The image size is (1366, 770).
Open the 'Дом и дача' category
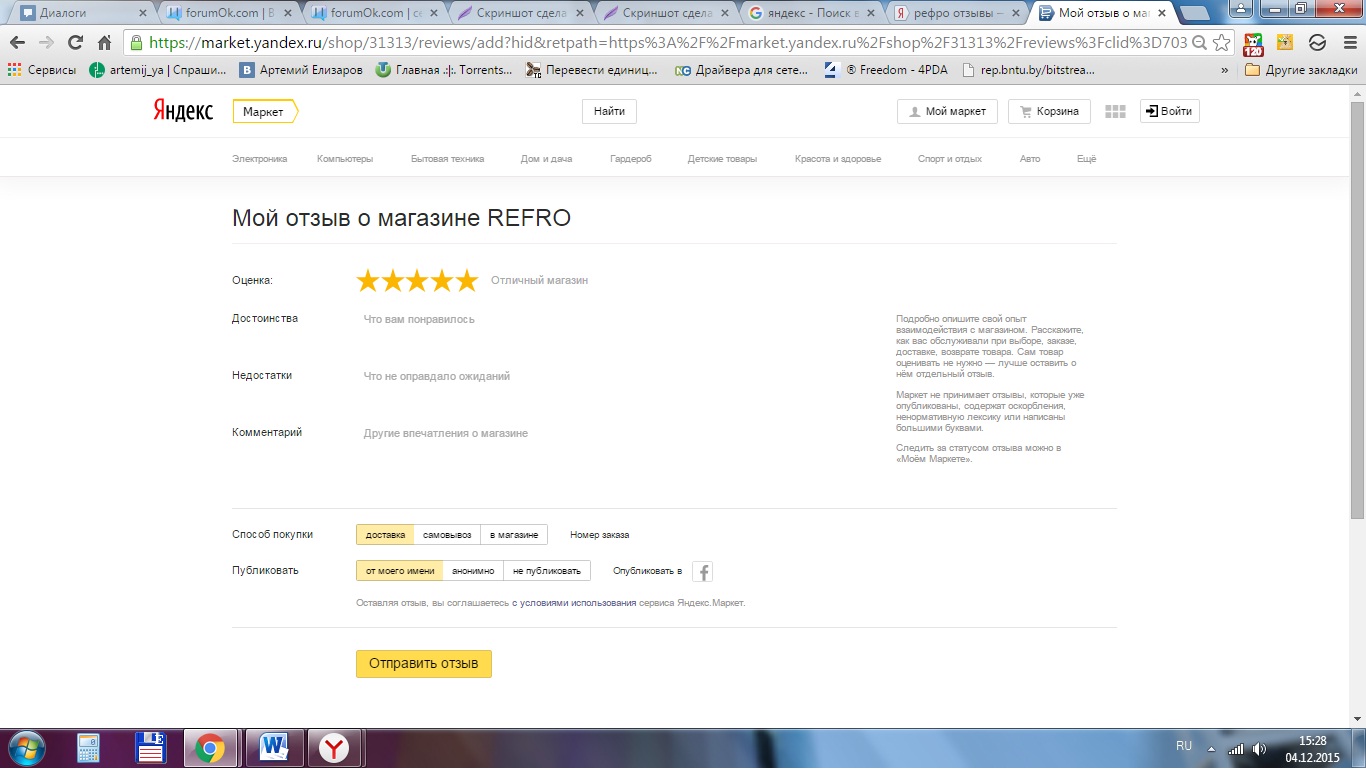click(547, 159)
